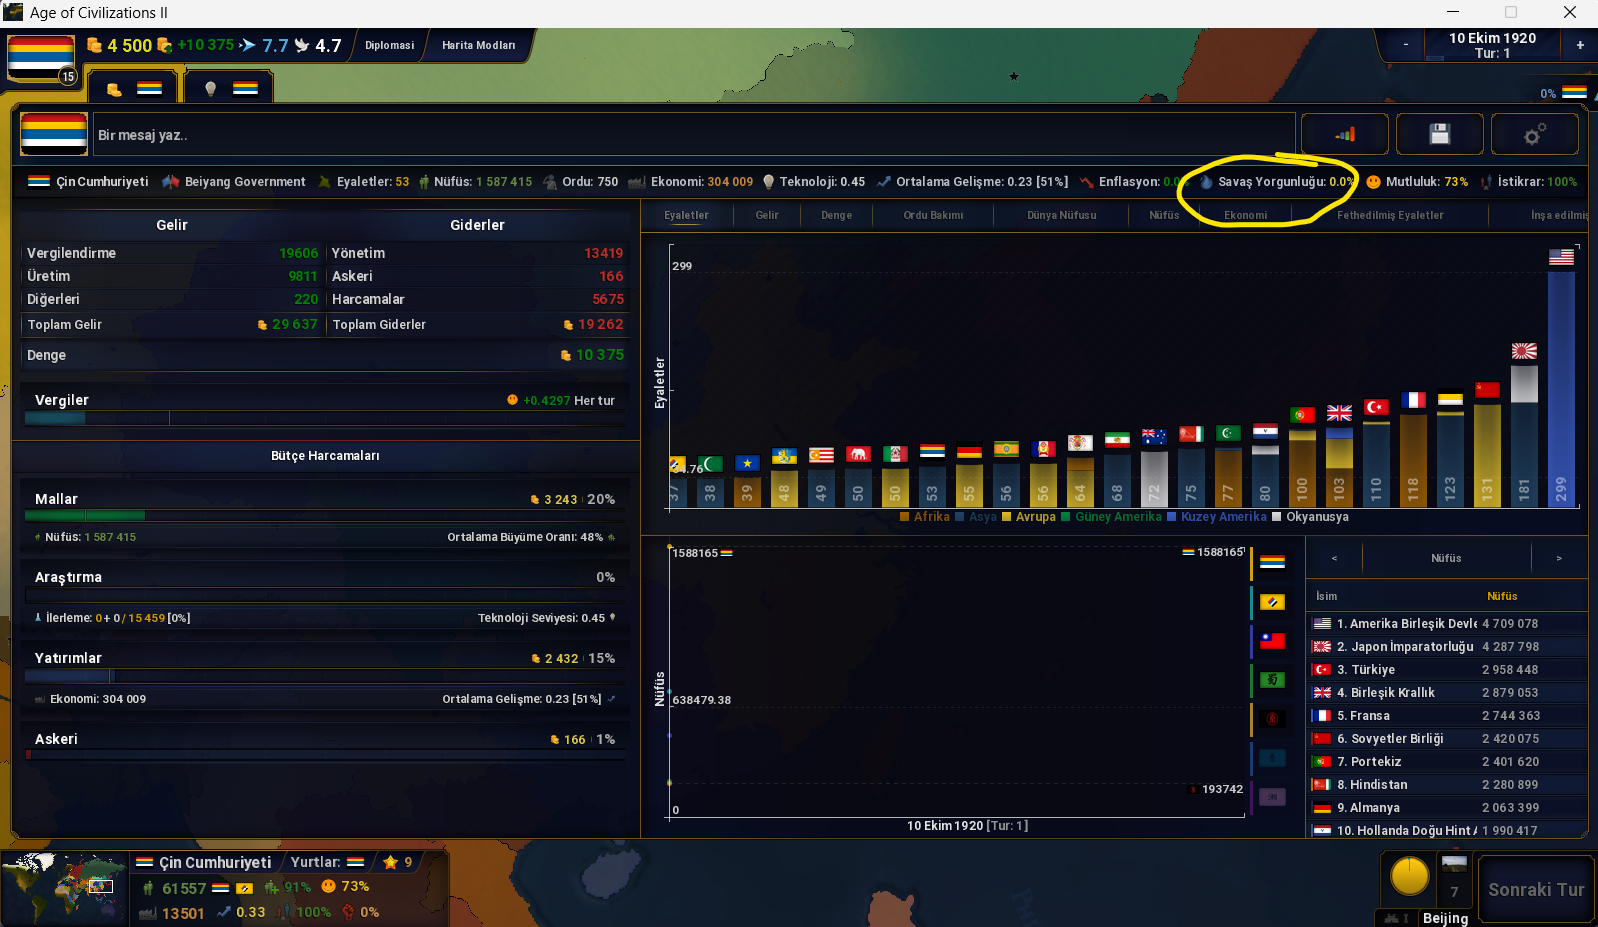
Task: Click the happiness smiley icon in the stats row
Action: [1373, 182]
